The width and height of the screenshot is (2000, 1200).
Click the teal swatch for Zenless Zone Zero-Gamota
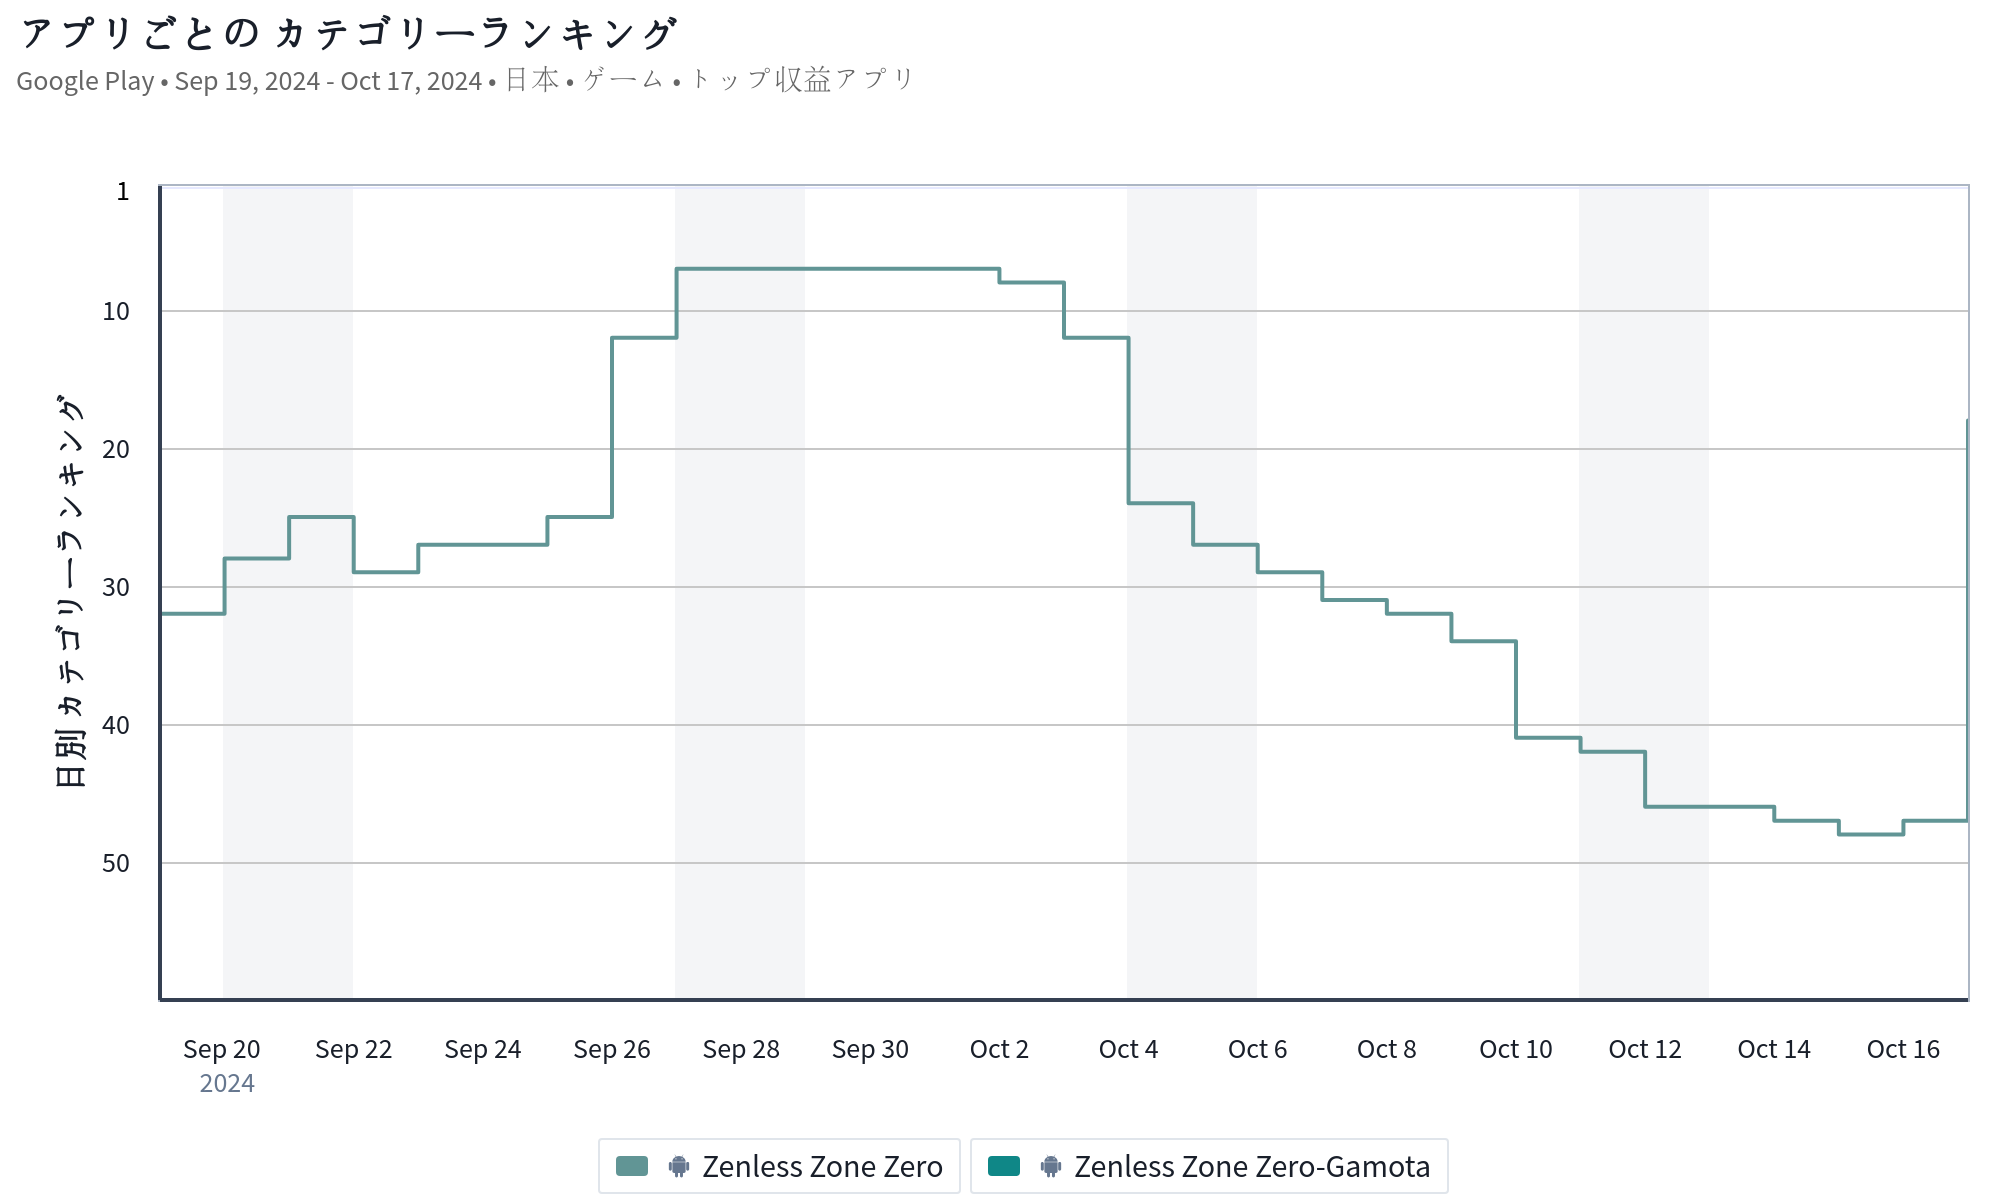[1004, 1166]
